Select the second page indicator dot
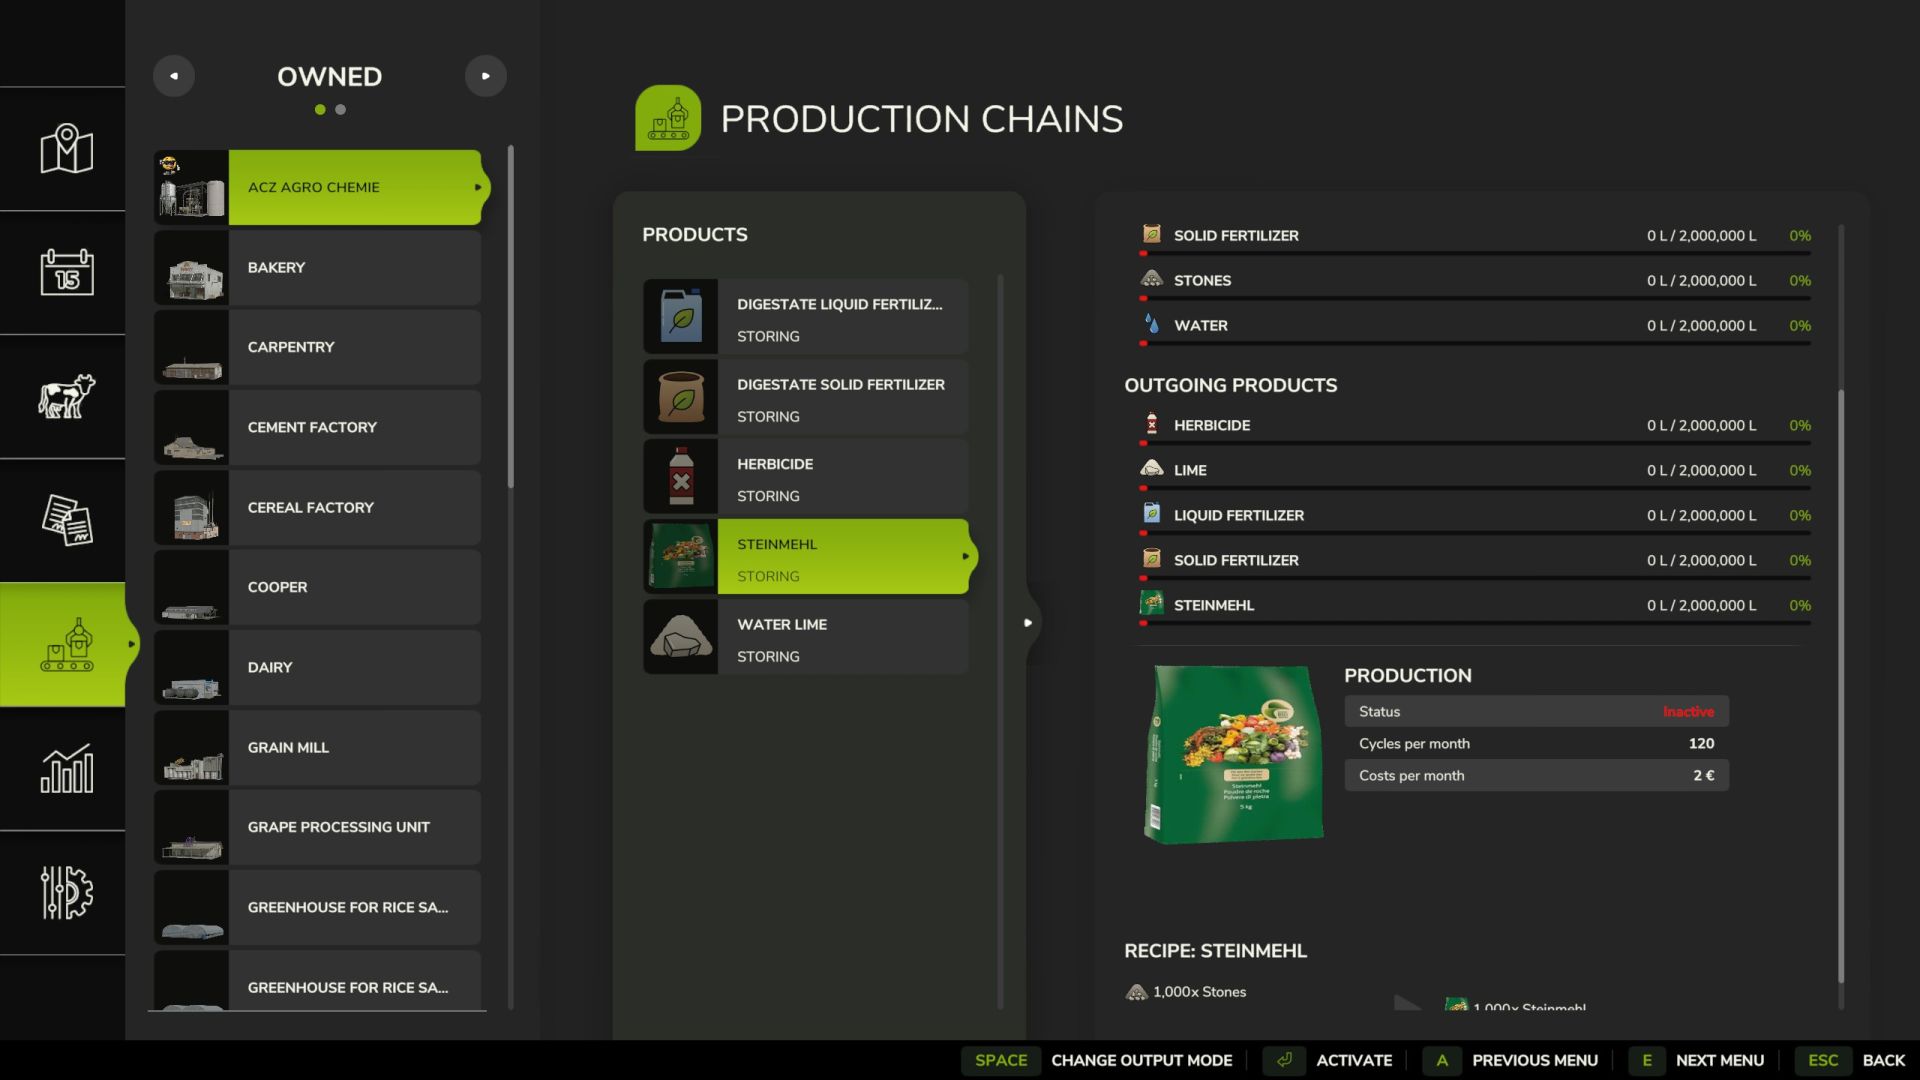Viewport: 1920px width, 1080px height. pos(341,110)
